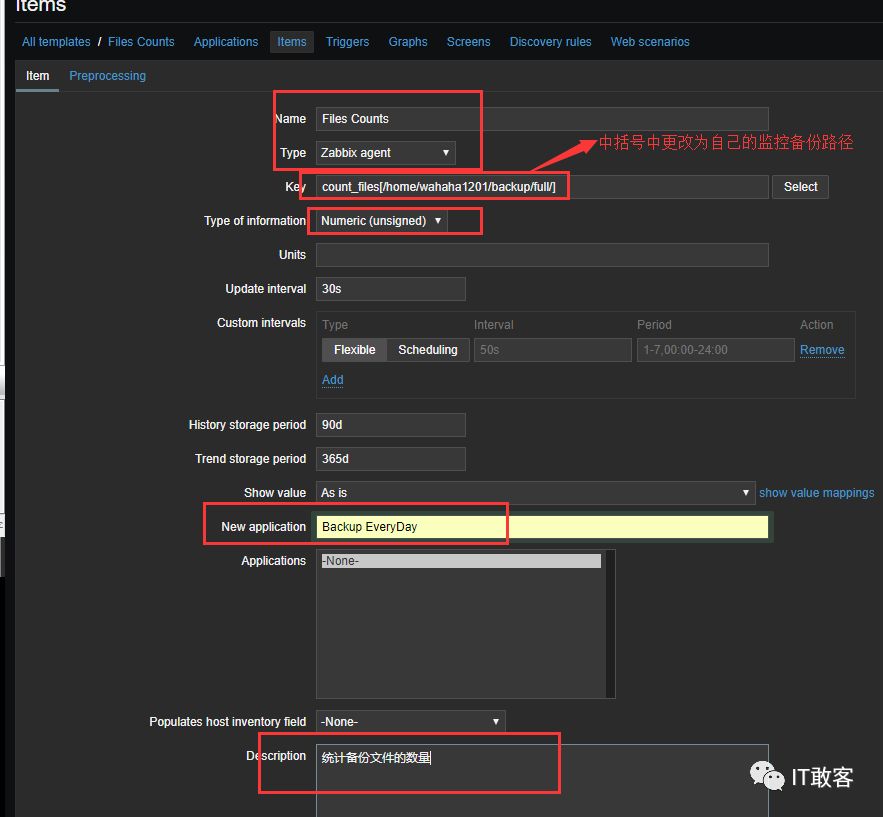Choose Scheduling custom interval type
This screenshot has width=883, height=817.
point(428,350)
